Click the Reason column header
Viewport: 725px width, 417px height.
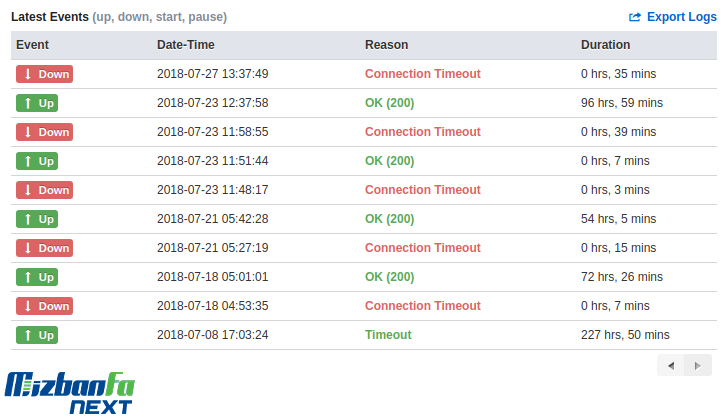tap(387, 45)
